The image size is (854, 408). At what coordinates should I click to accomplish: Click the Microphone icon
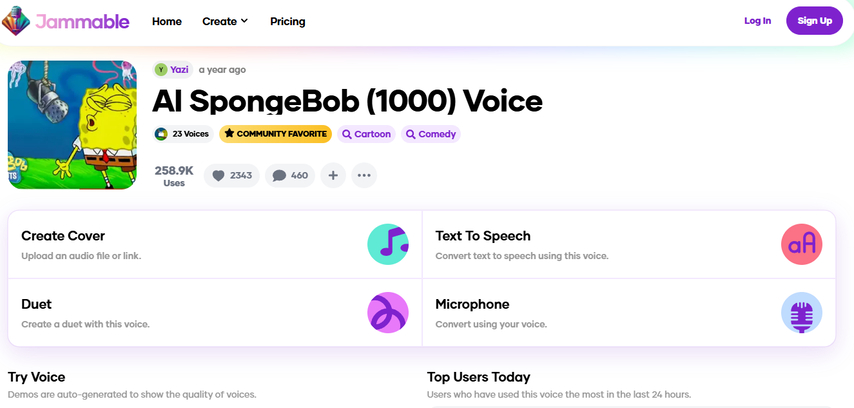pyautogui.click(x=801, y=312)
